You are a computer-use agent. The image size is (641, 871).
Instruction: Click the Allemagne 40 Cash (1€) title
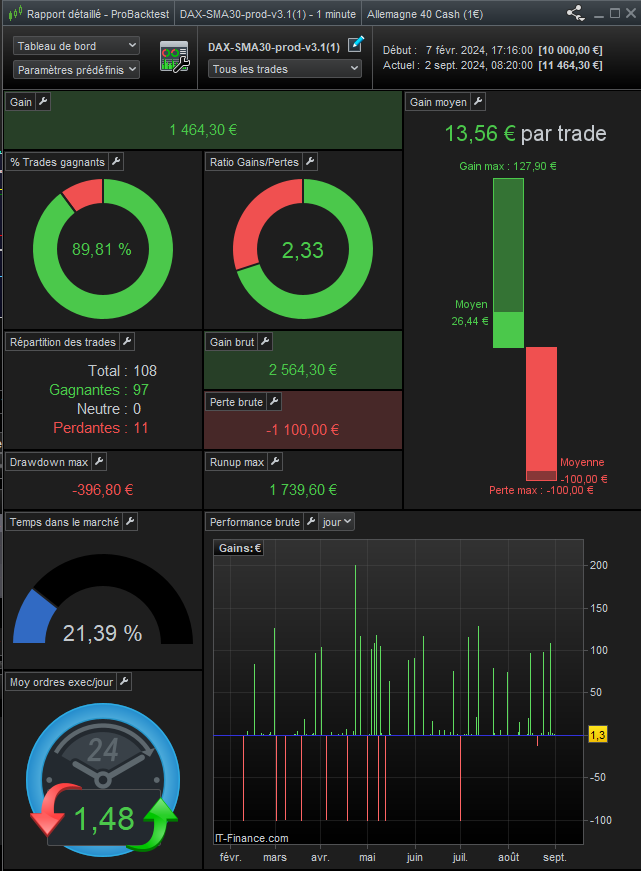click(425, 14)
